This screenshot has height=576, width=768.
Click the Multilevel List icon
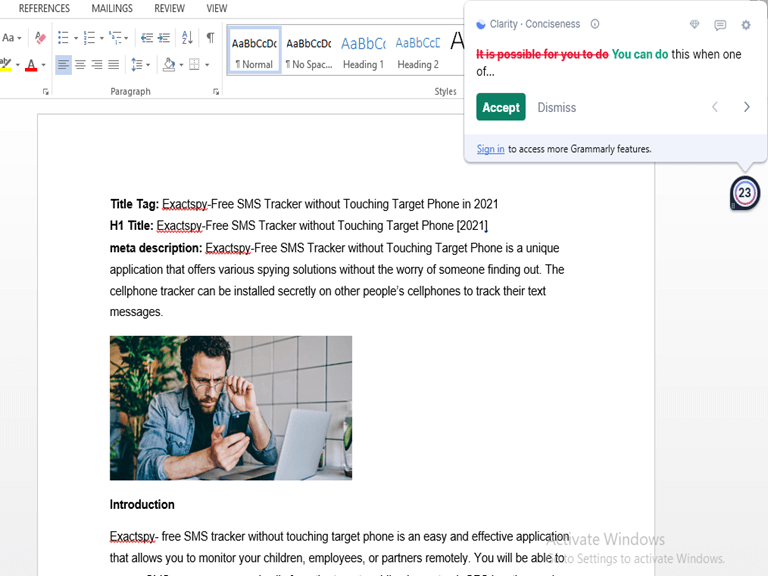click(115, 38)
